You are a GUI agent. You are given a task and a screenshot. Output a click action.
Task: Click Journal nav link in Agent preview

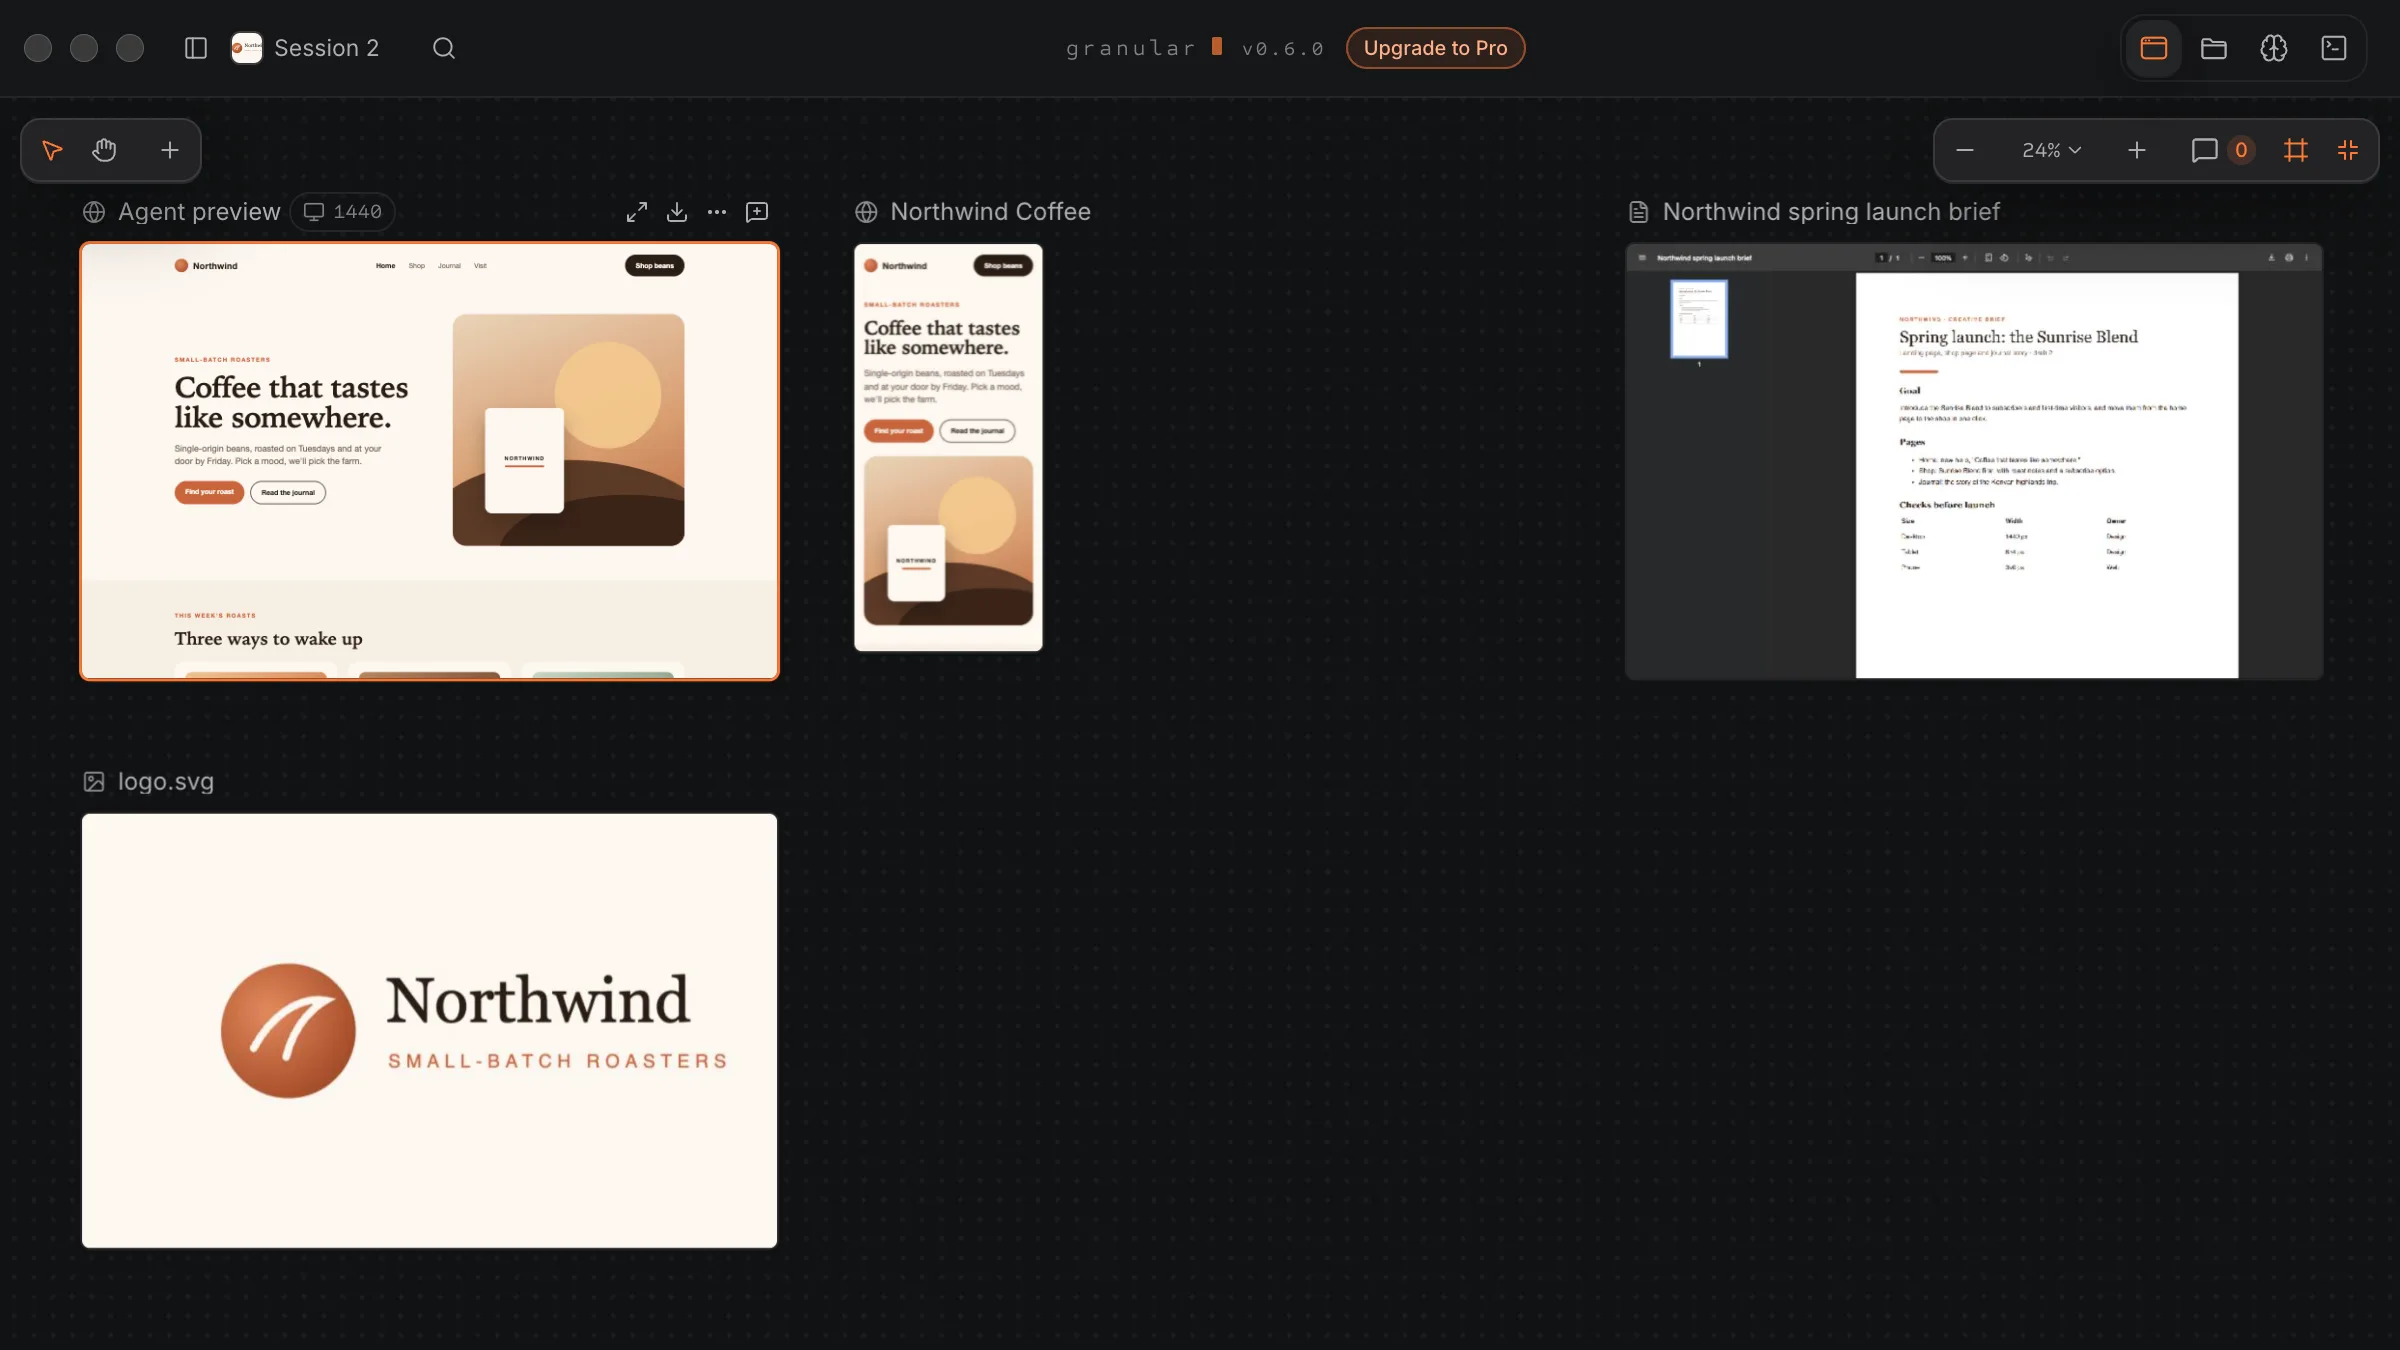click(x=449, y=266)
